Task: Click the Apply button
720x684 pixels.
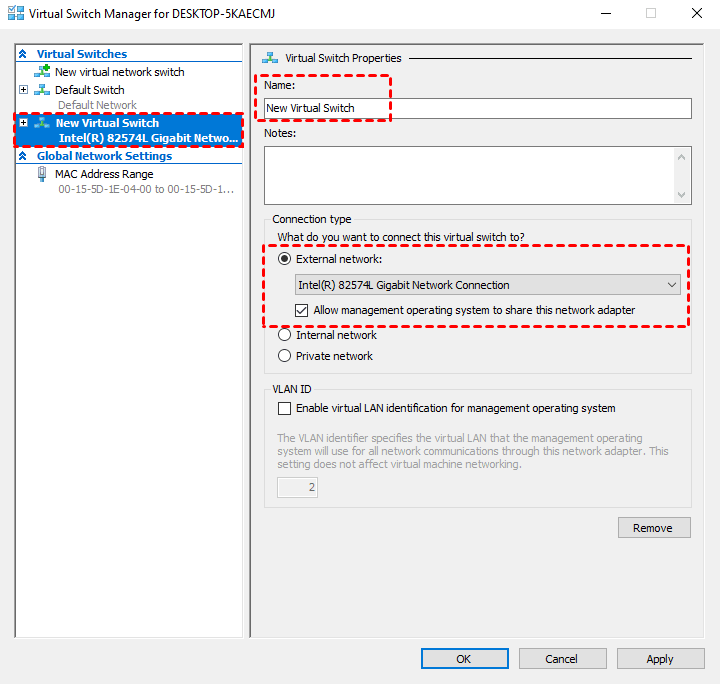Action: 660,659
